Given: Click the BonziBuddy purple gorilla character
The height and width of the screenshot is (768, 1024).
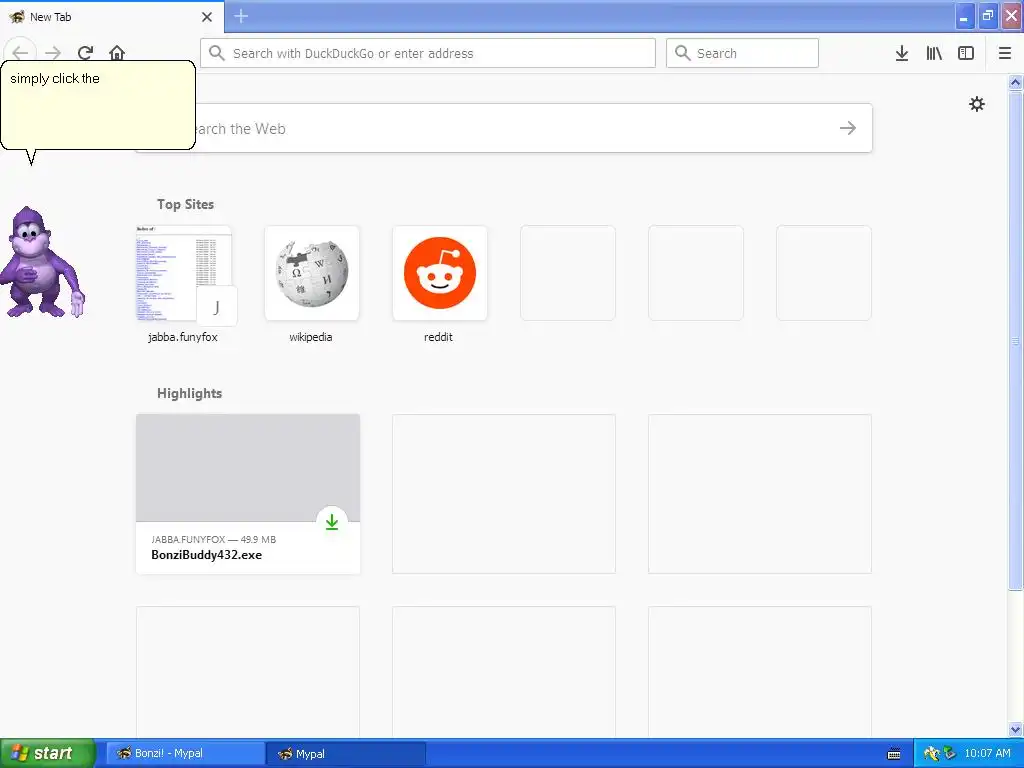Looking at the screenshot, I should click(x=42, y=262).
